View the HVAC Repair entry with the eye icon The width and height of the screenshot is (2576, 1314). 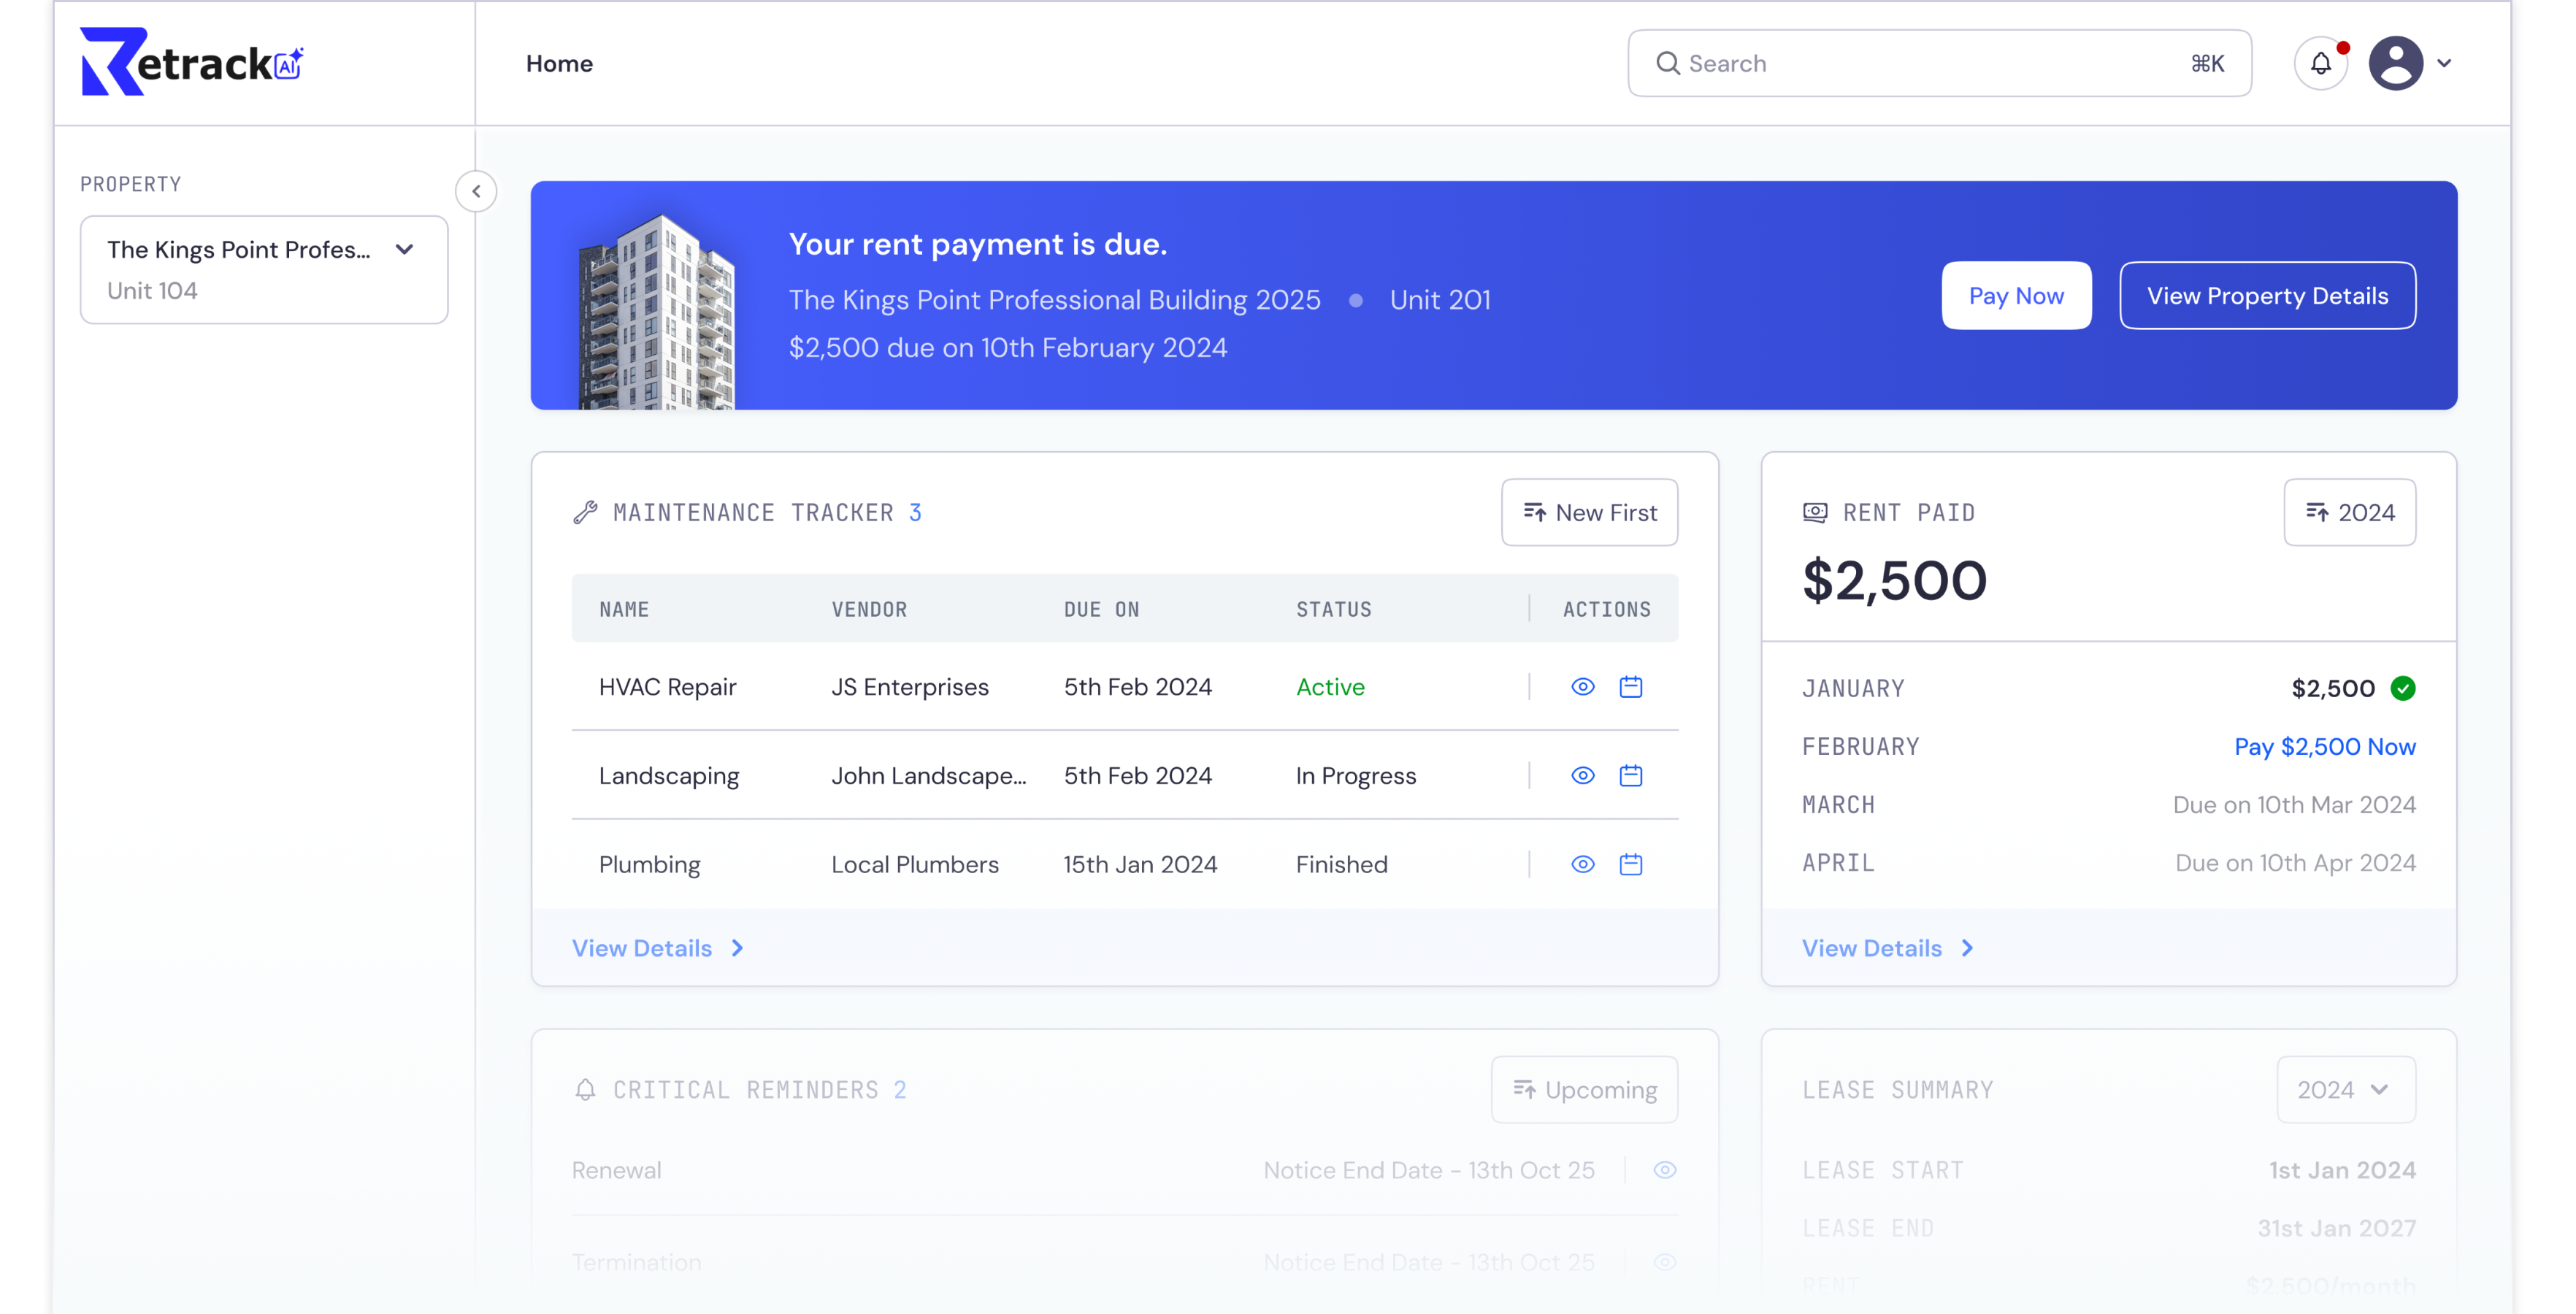pos(1582,687)
